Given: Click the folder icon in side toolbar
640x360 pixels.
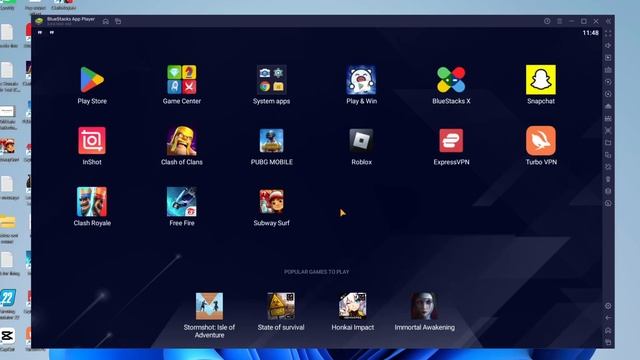Looking at the screenshot, I should [608, 142].
